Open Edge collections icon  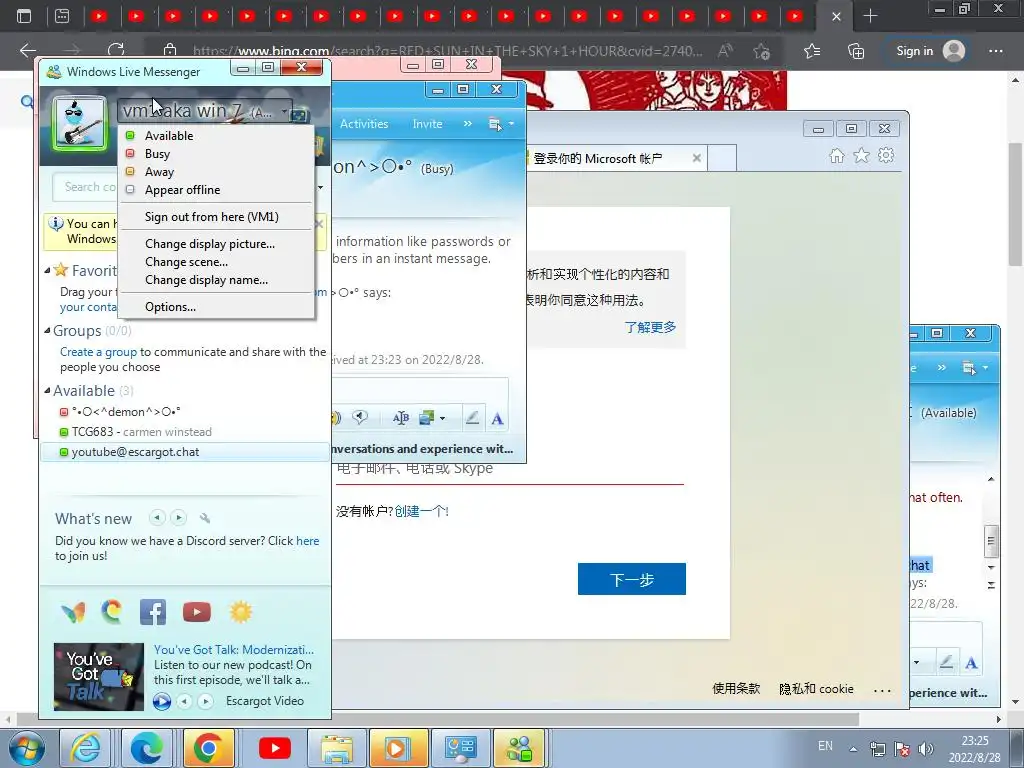point(856,51)
